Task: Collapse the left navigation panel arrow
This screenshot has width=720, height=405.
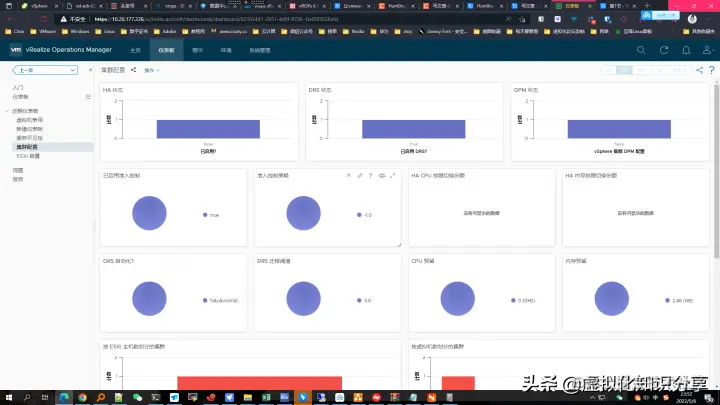Action: click(x=90, y=70)
